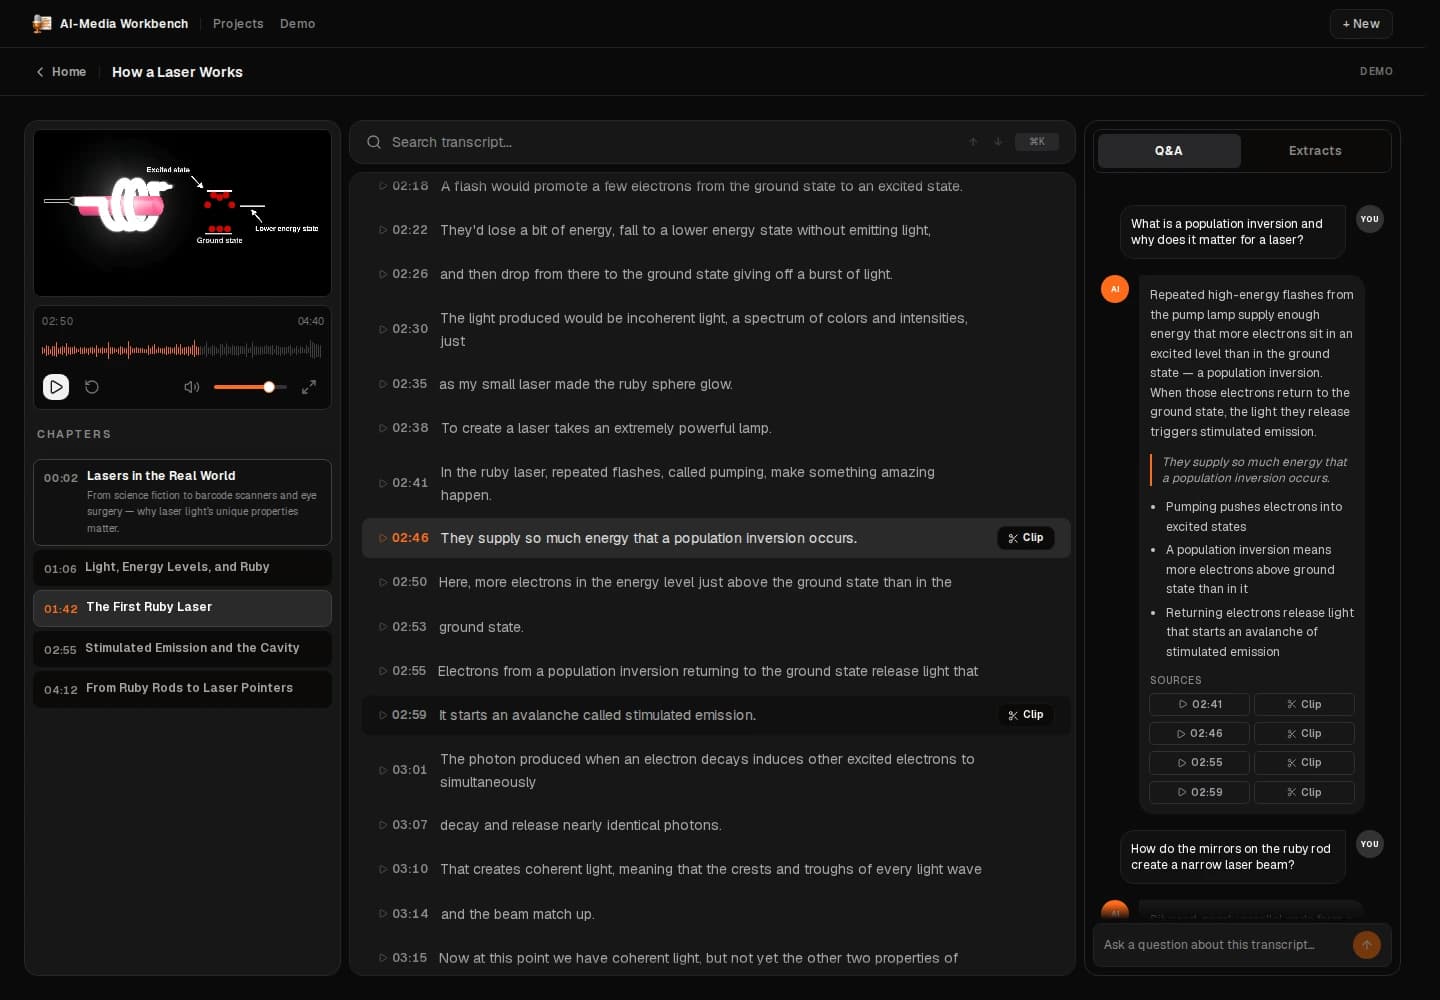
Task: Play the video with the play button
Action: click(x=56, y=387)
